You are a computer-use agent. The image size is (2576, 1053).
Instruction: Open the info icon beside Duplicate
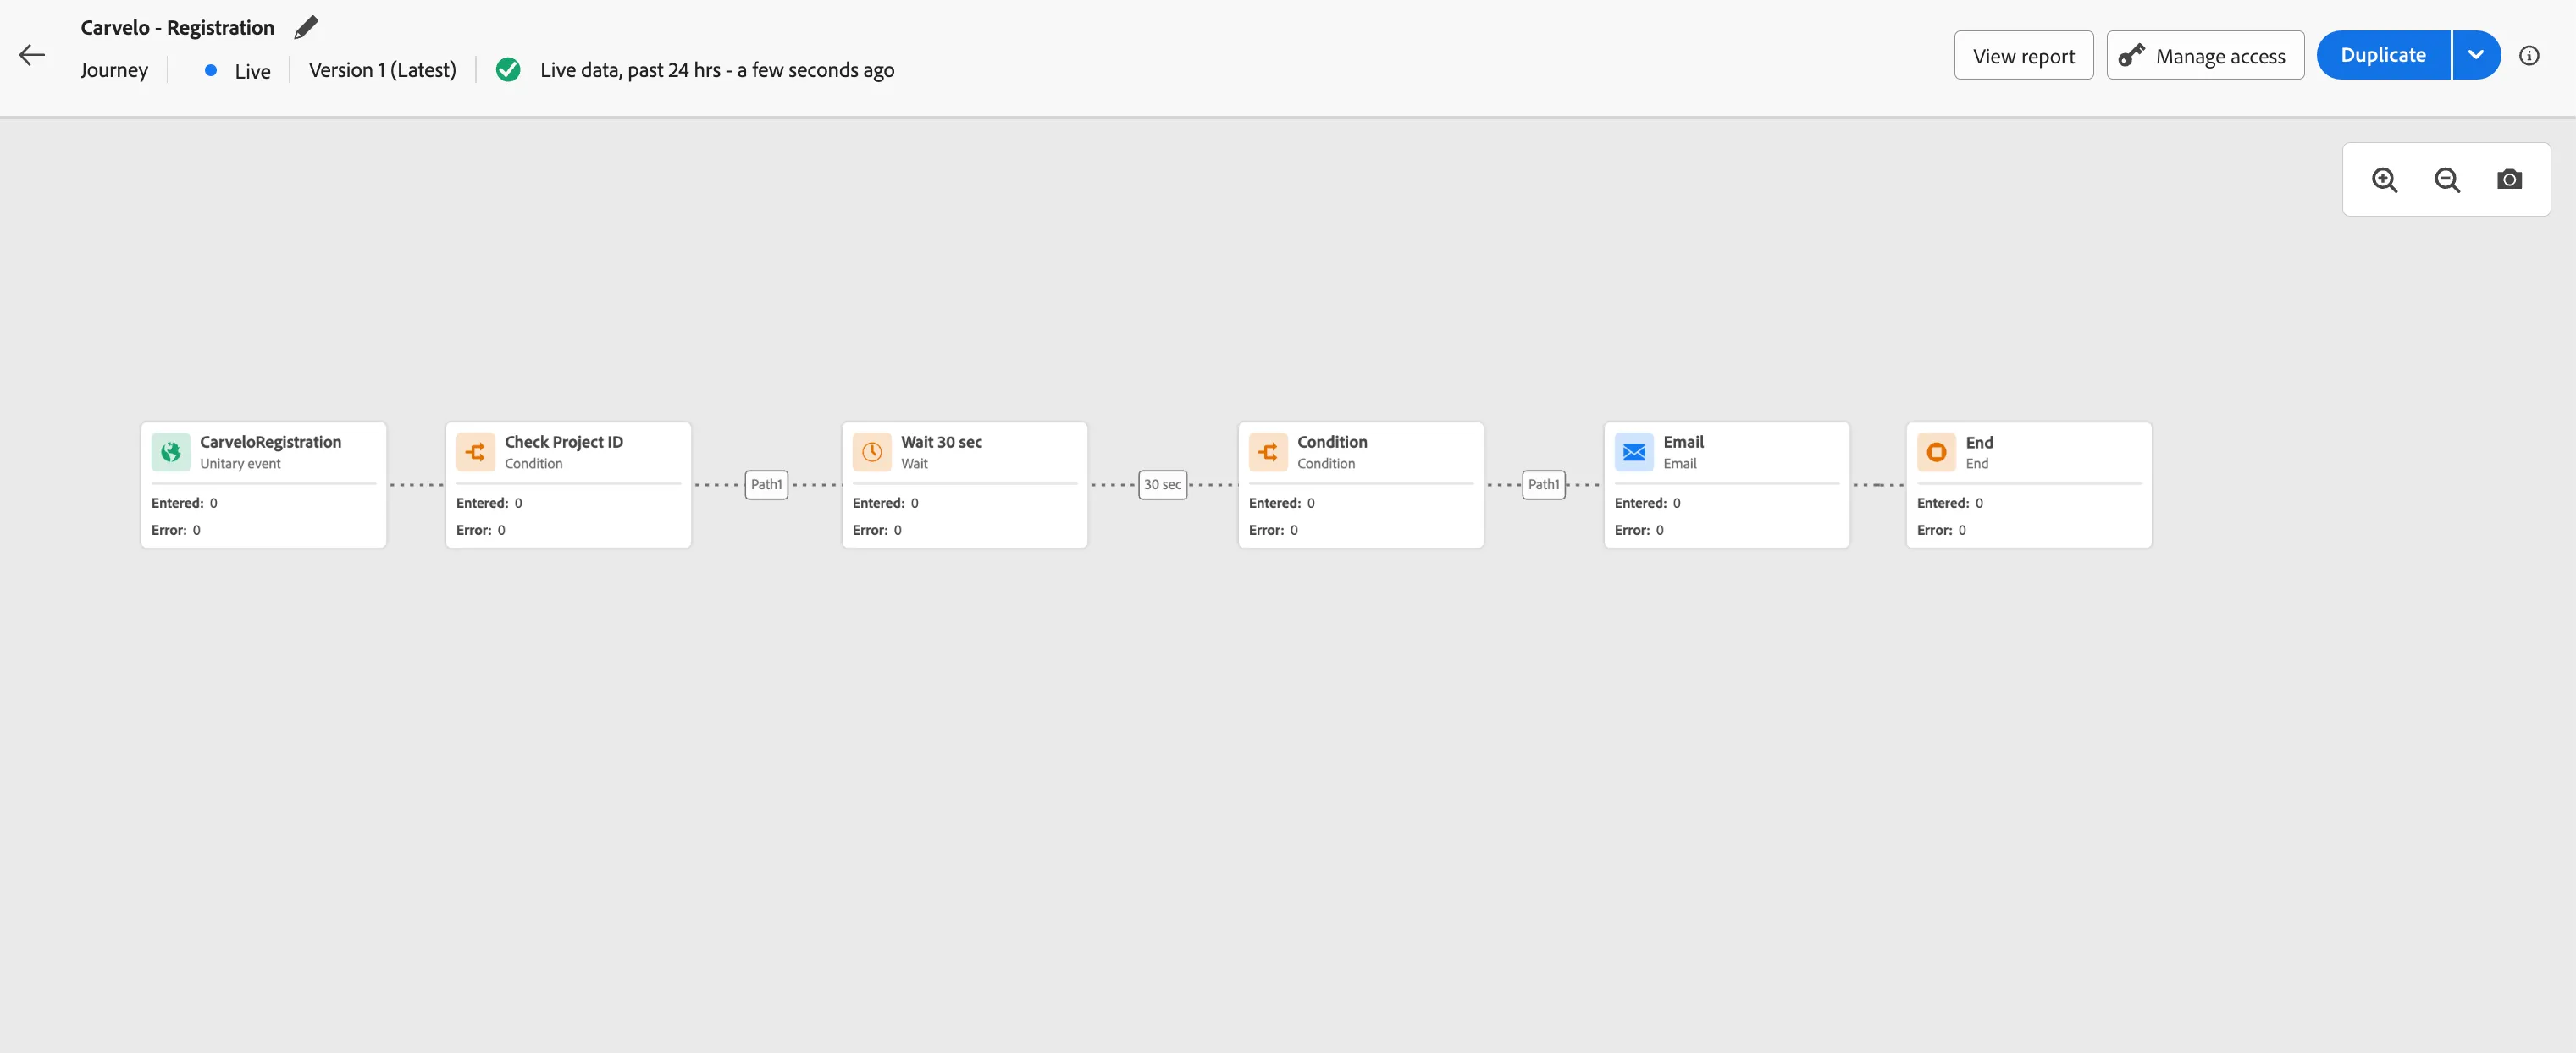(x=2528, y=56)
